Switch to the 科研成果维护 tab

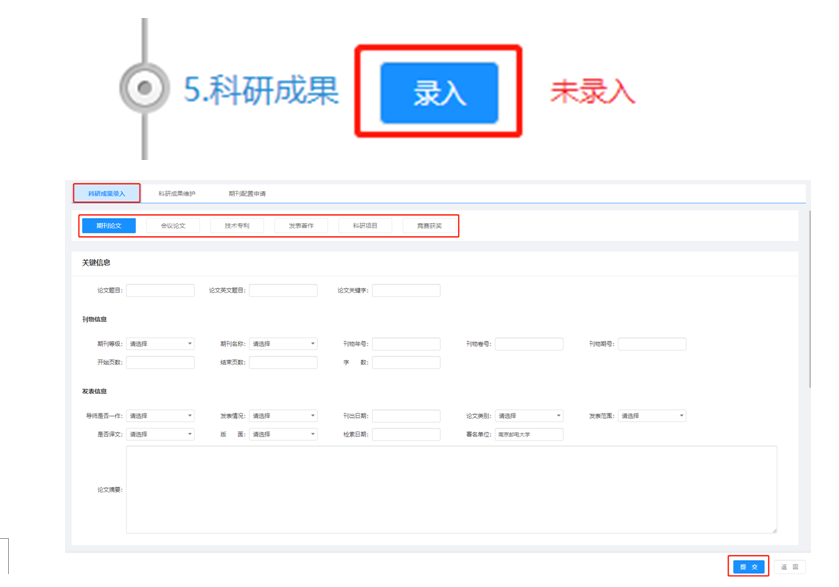point(177,193)
